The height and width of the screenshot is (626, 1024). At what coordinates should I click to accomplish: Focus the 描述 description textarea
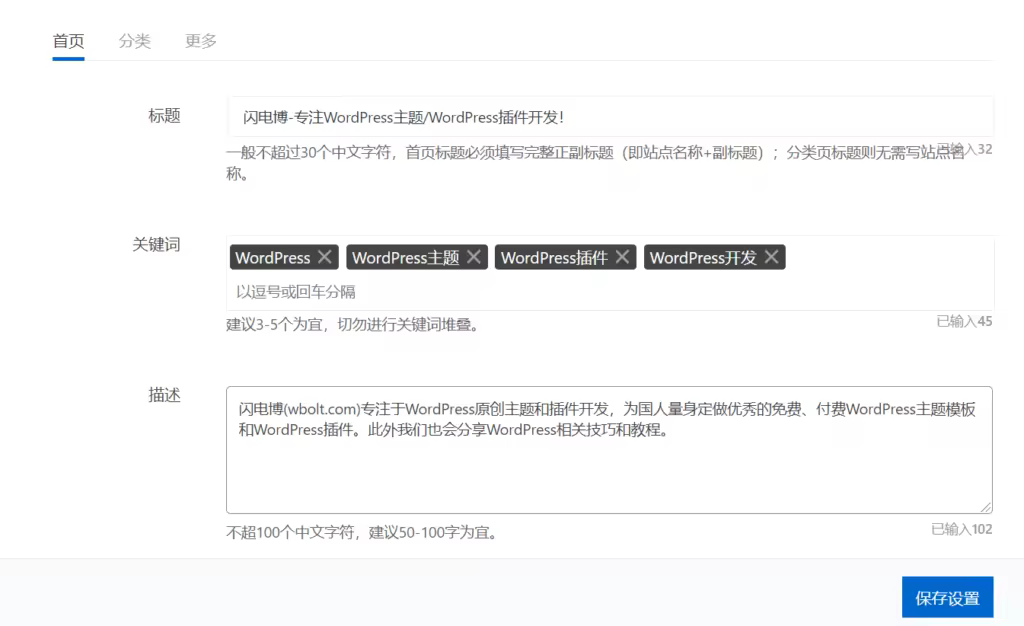pyautogui.click(x=609, y=450)
